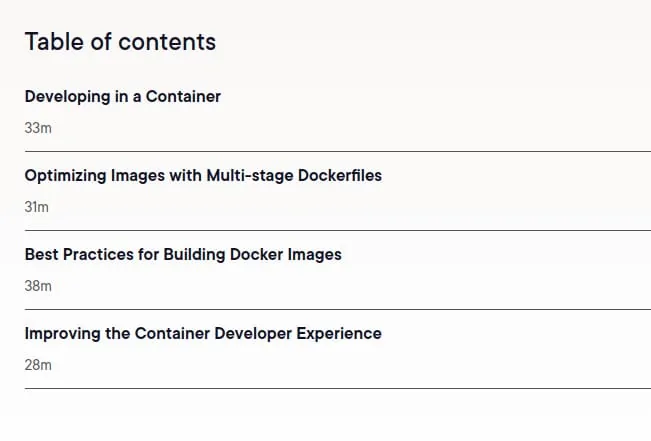Click the divider line below 31m
Image resolution: width=651 pixels, height=441 pixels.
click(338, 230)
